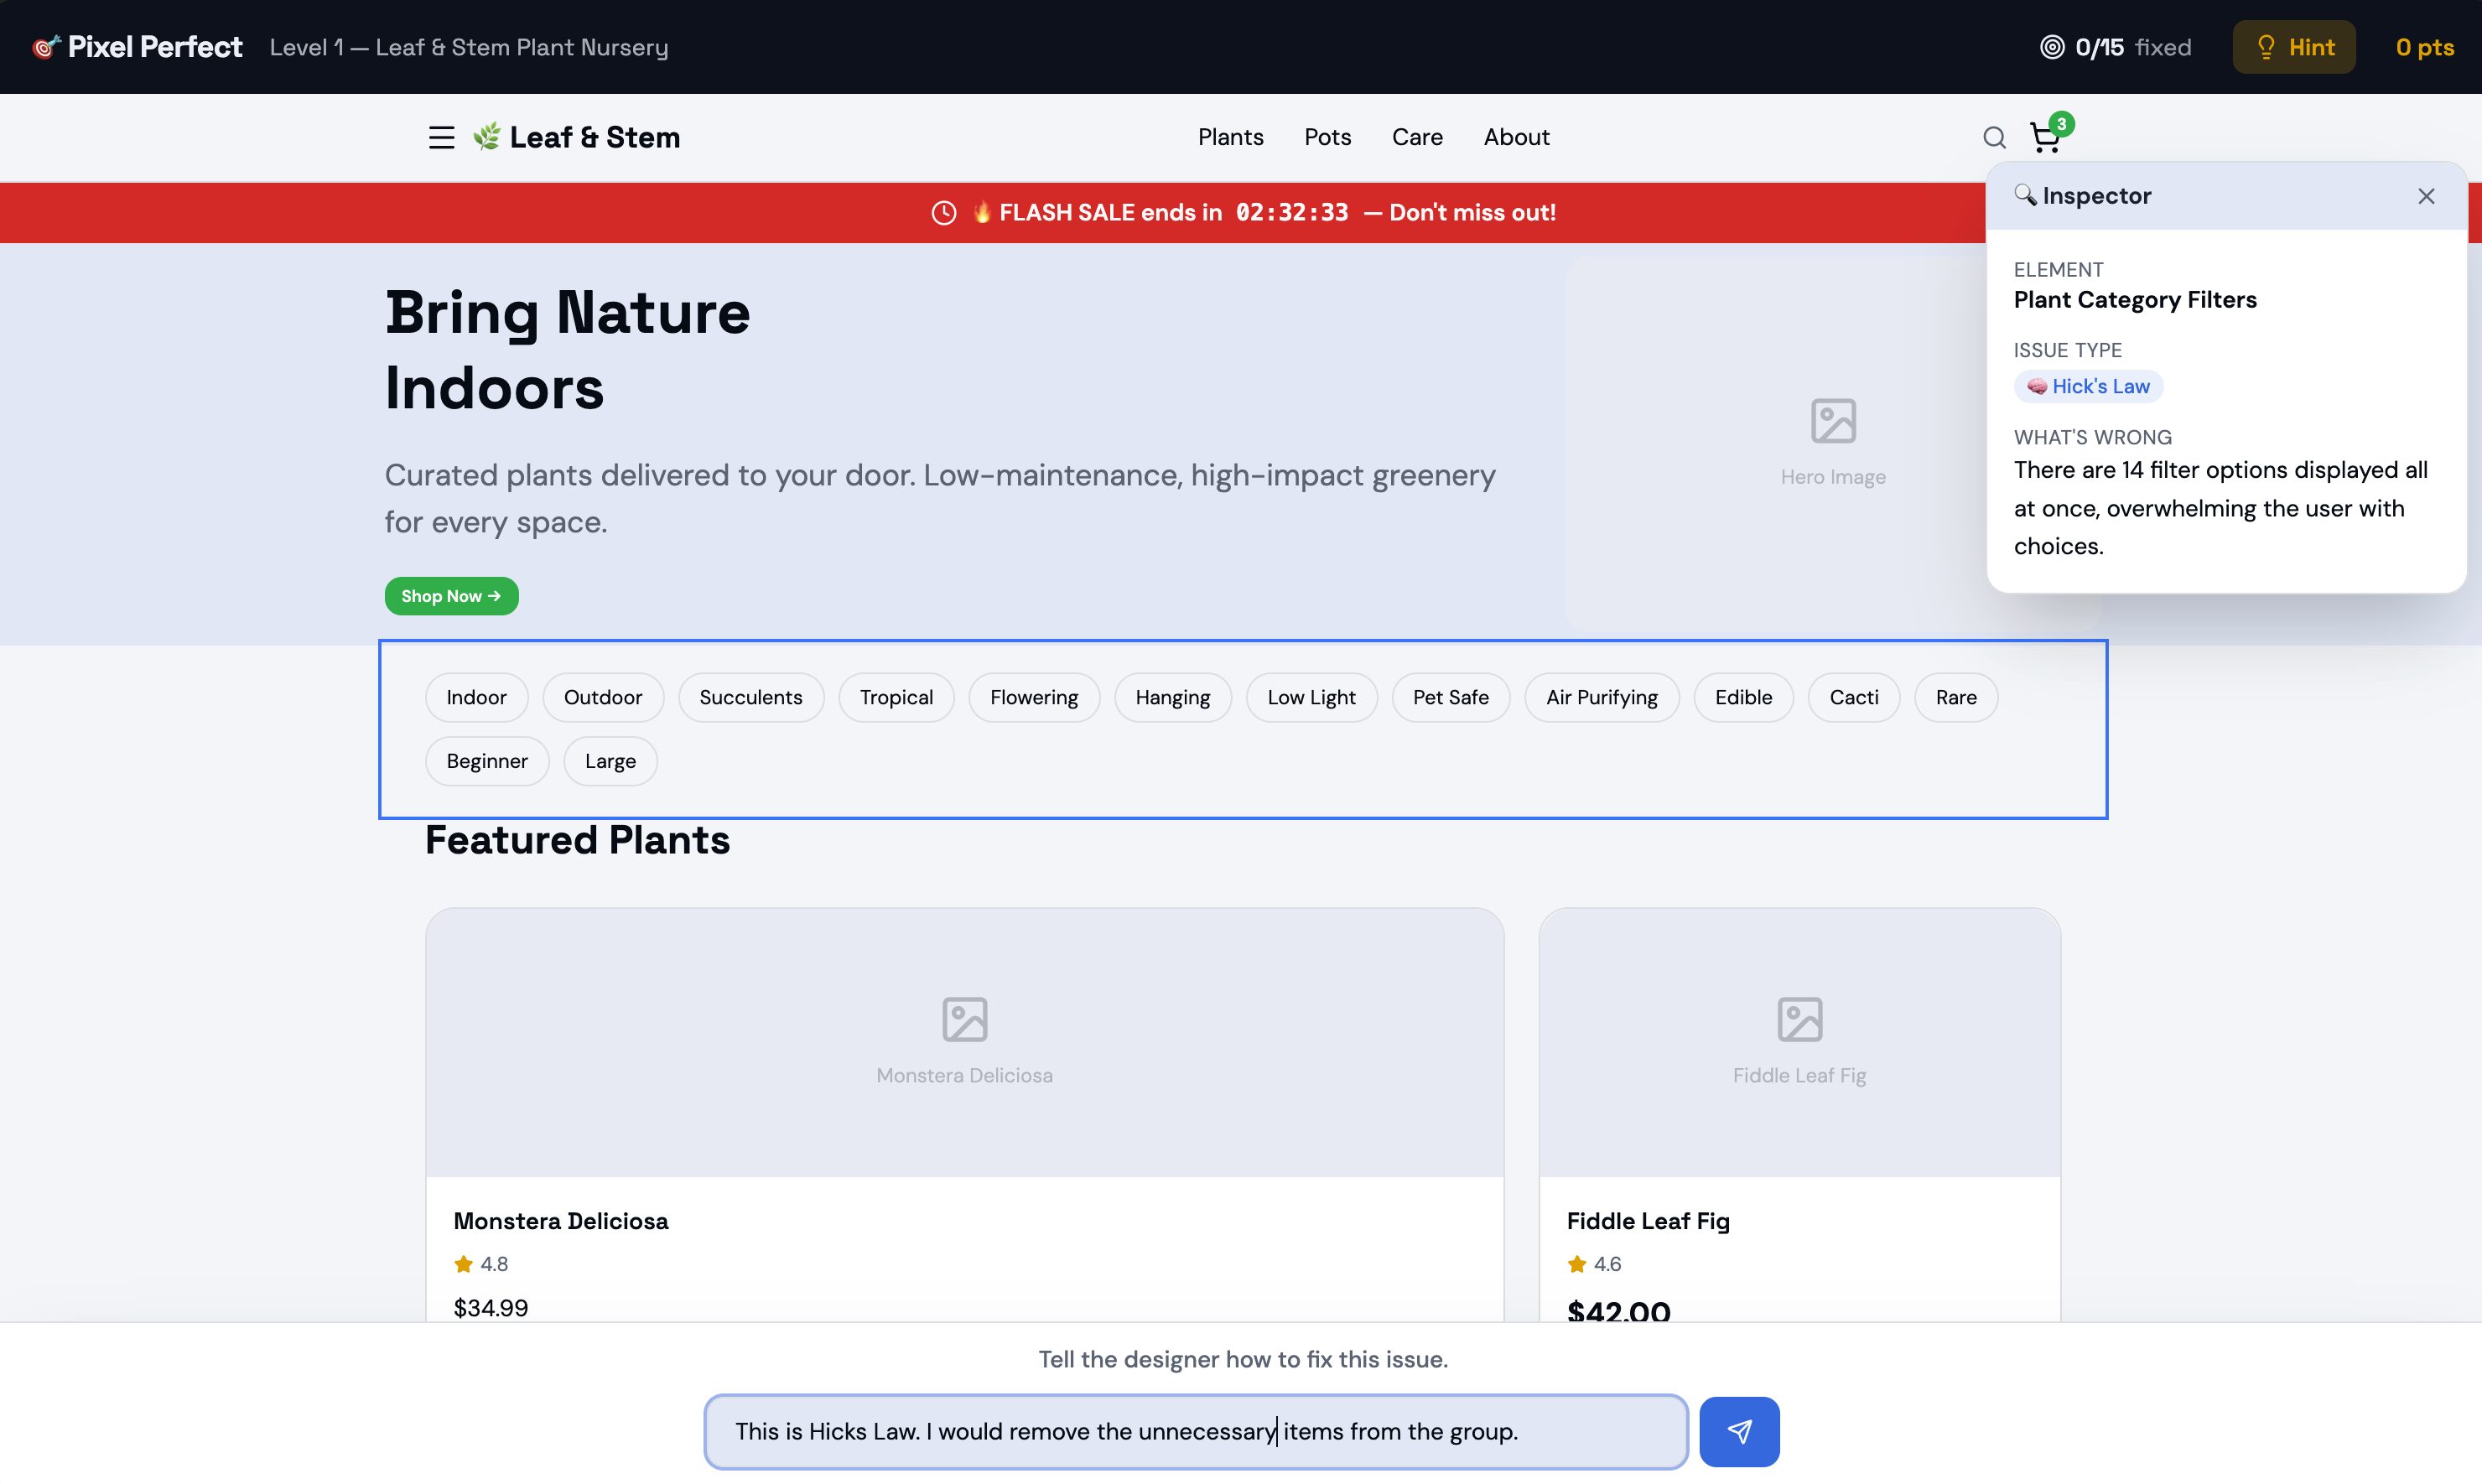Screen dimensions: 2482x1484
Task: Toggle the Pet Safe filter chip
Action: coord(1450,697)
